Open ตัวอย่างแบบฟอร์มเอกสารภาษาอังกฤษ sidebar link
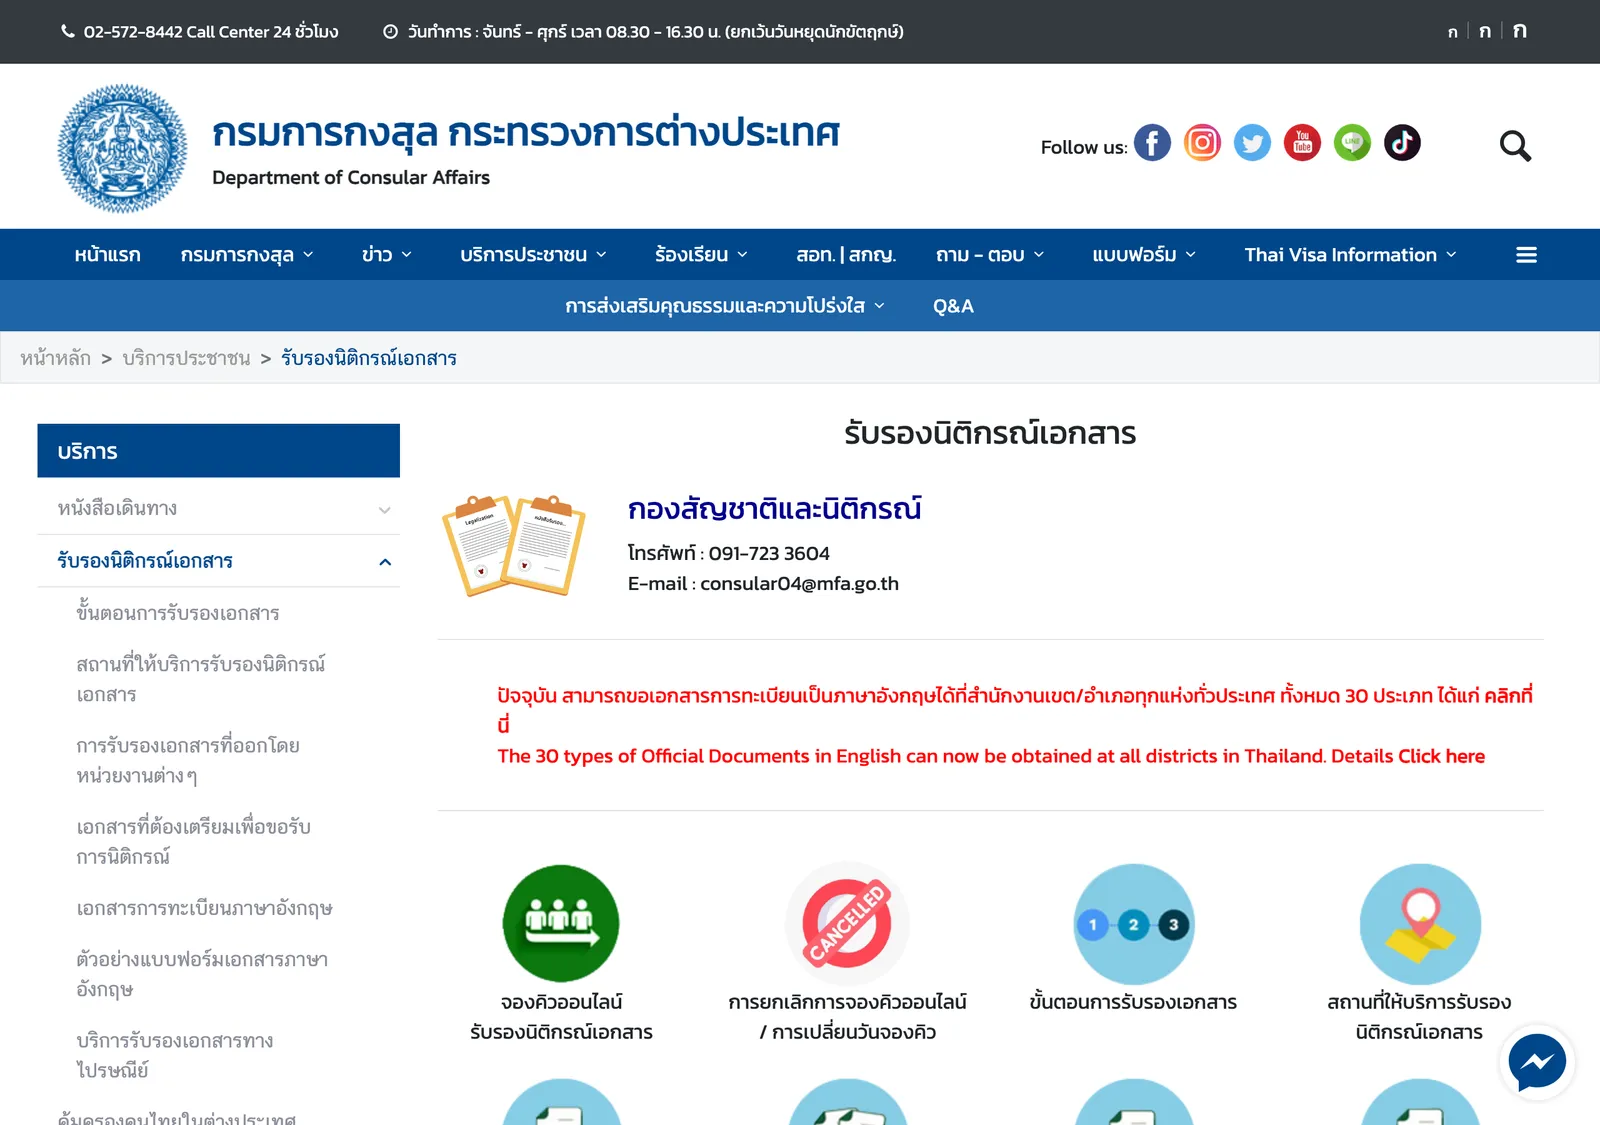1600x1125 pixels. (x=202, y=974)
